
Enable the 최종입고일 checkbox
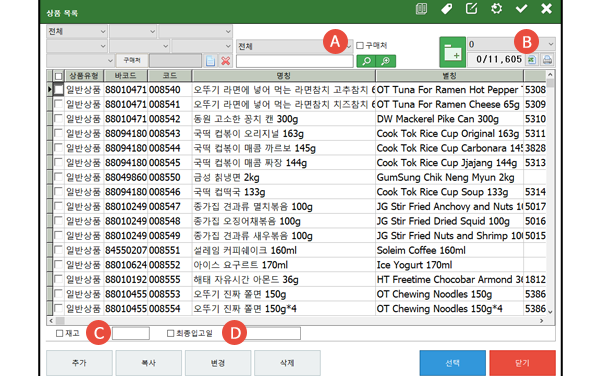(x=170, y=334)
